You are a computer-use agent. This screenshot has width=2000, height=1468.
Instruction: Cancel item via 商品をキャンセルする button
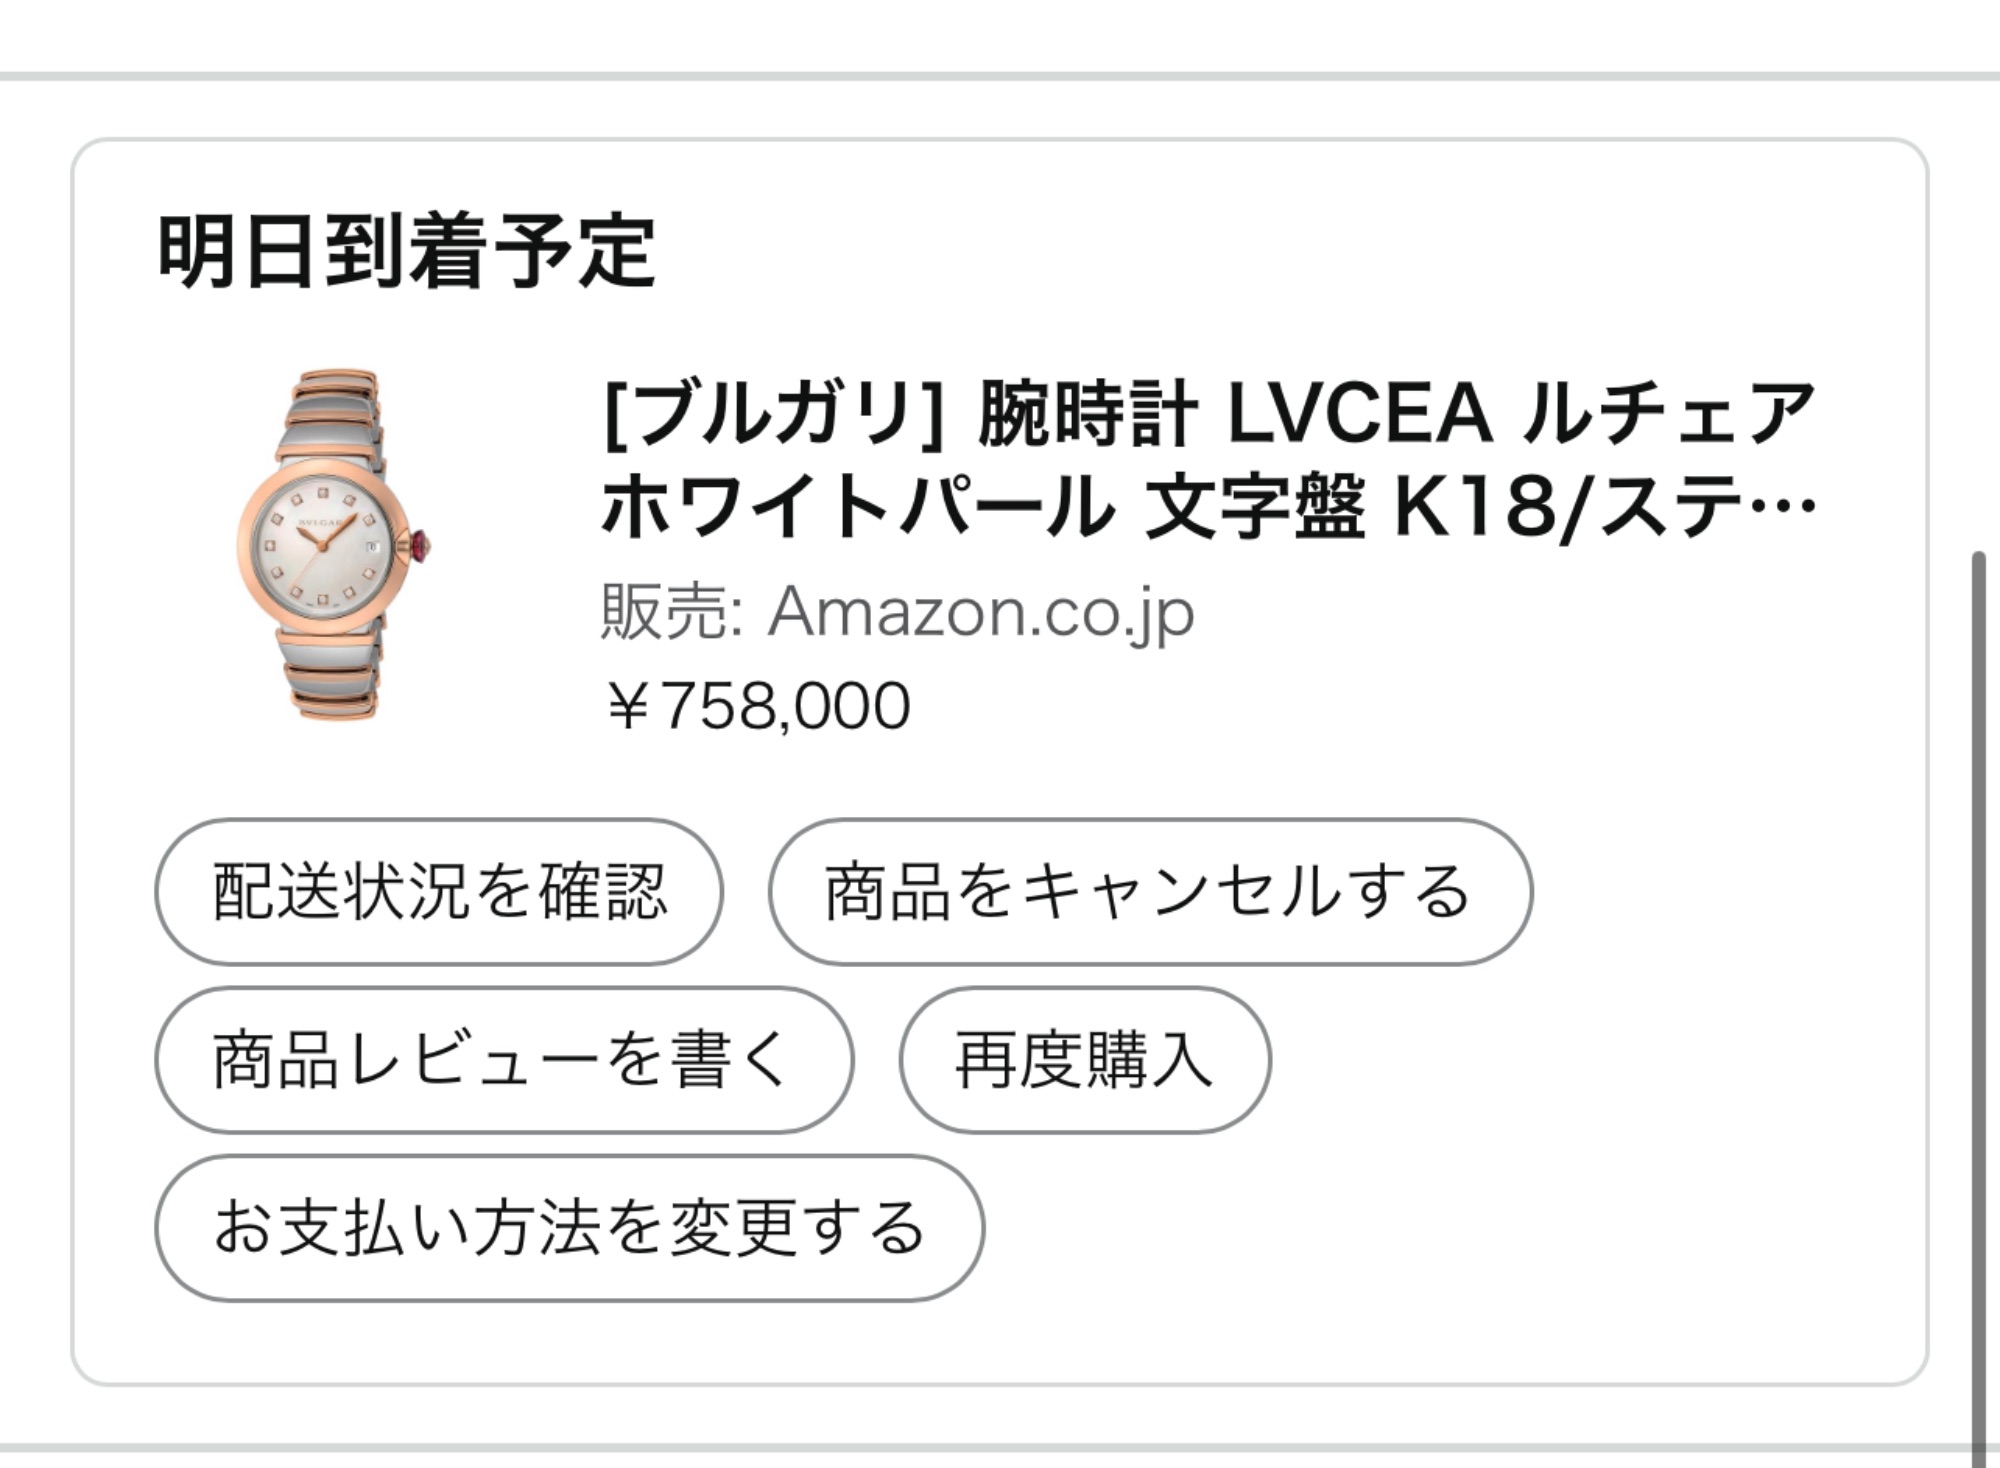(1150, 891)
